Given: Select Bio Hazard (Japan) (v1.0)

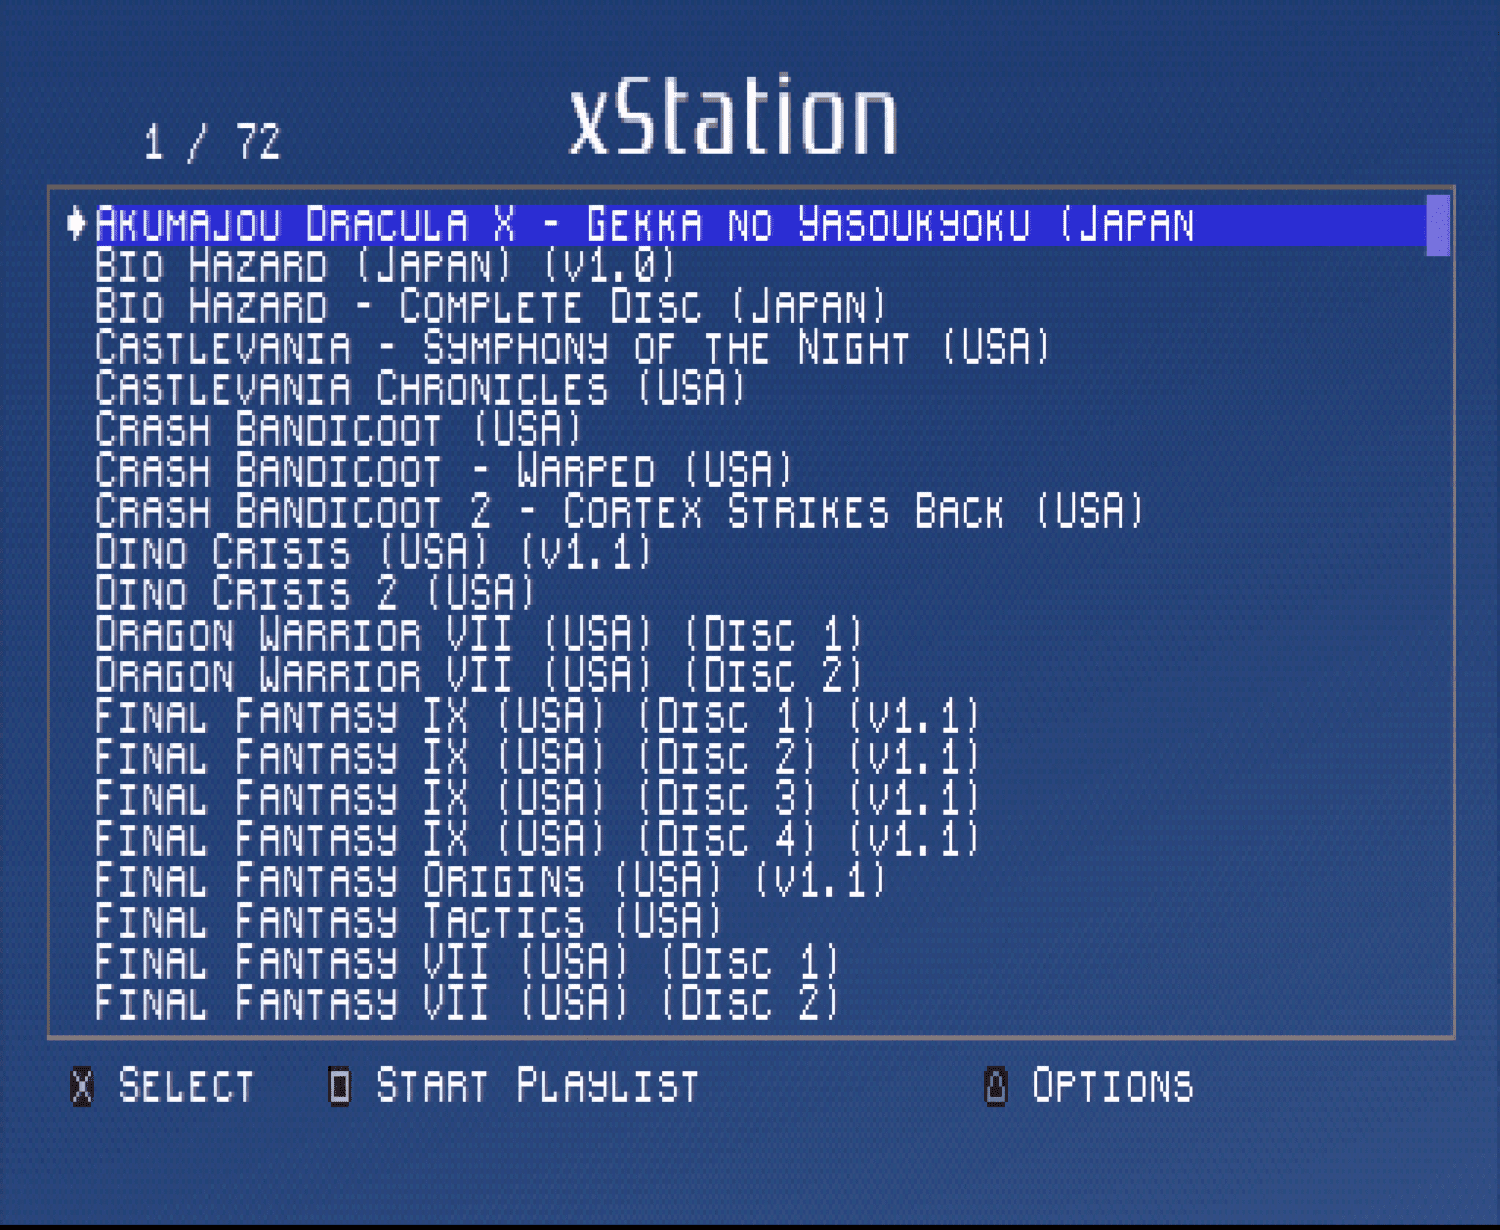Looking at the screenshot, I should (385, 265).
